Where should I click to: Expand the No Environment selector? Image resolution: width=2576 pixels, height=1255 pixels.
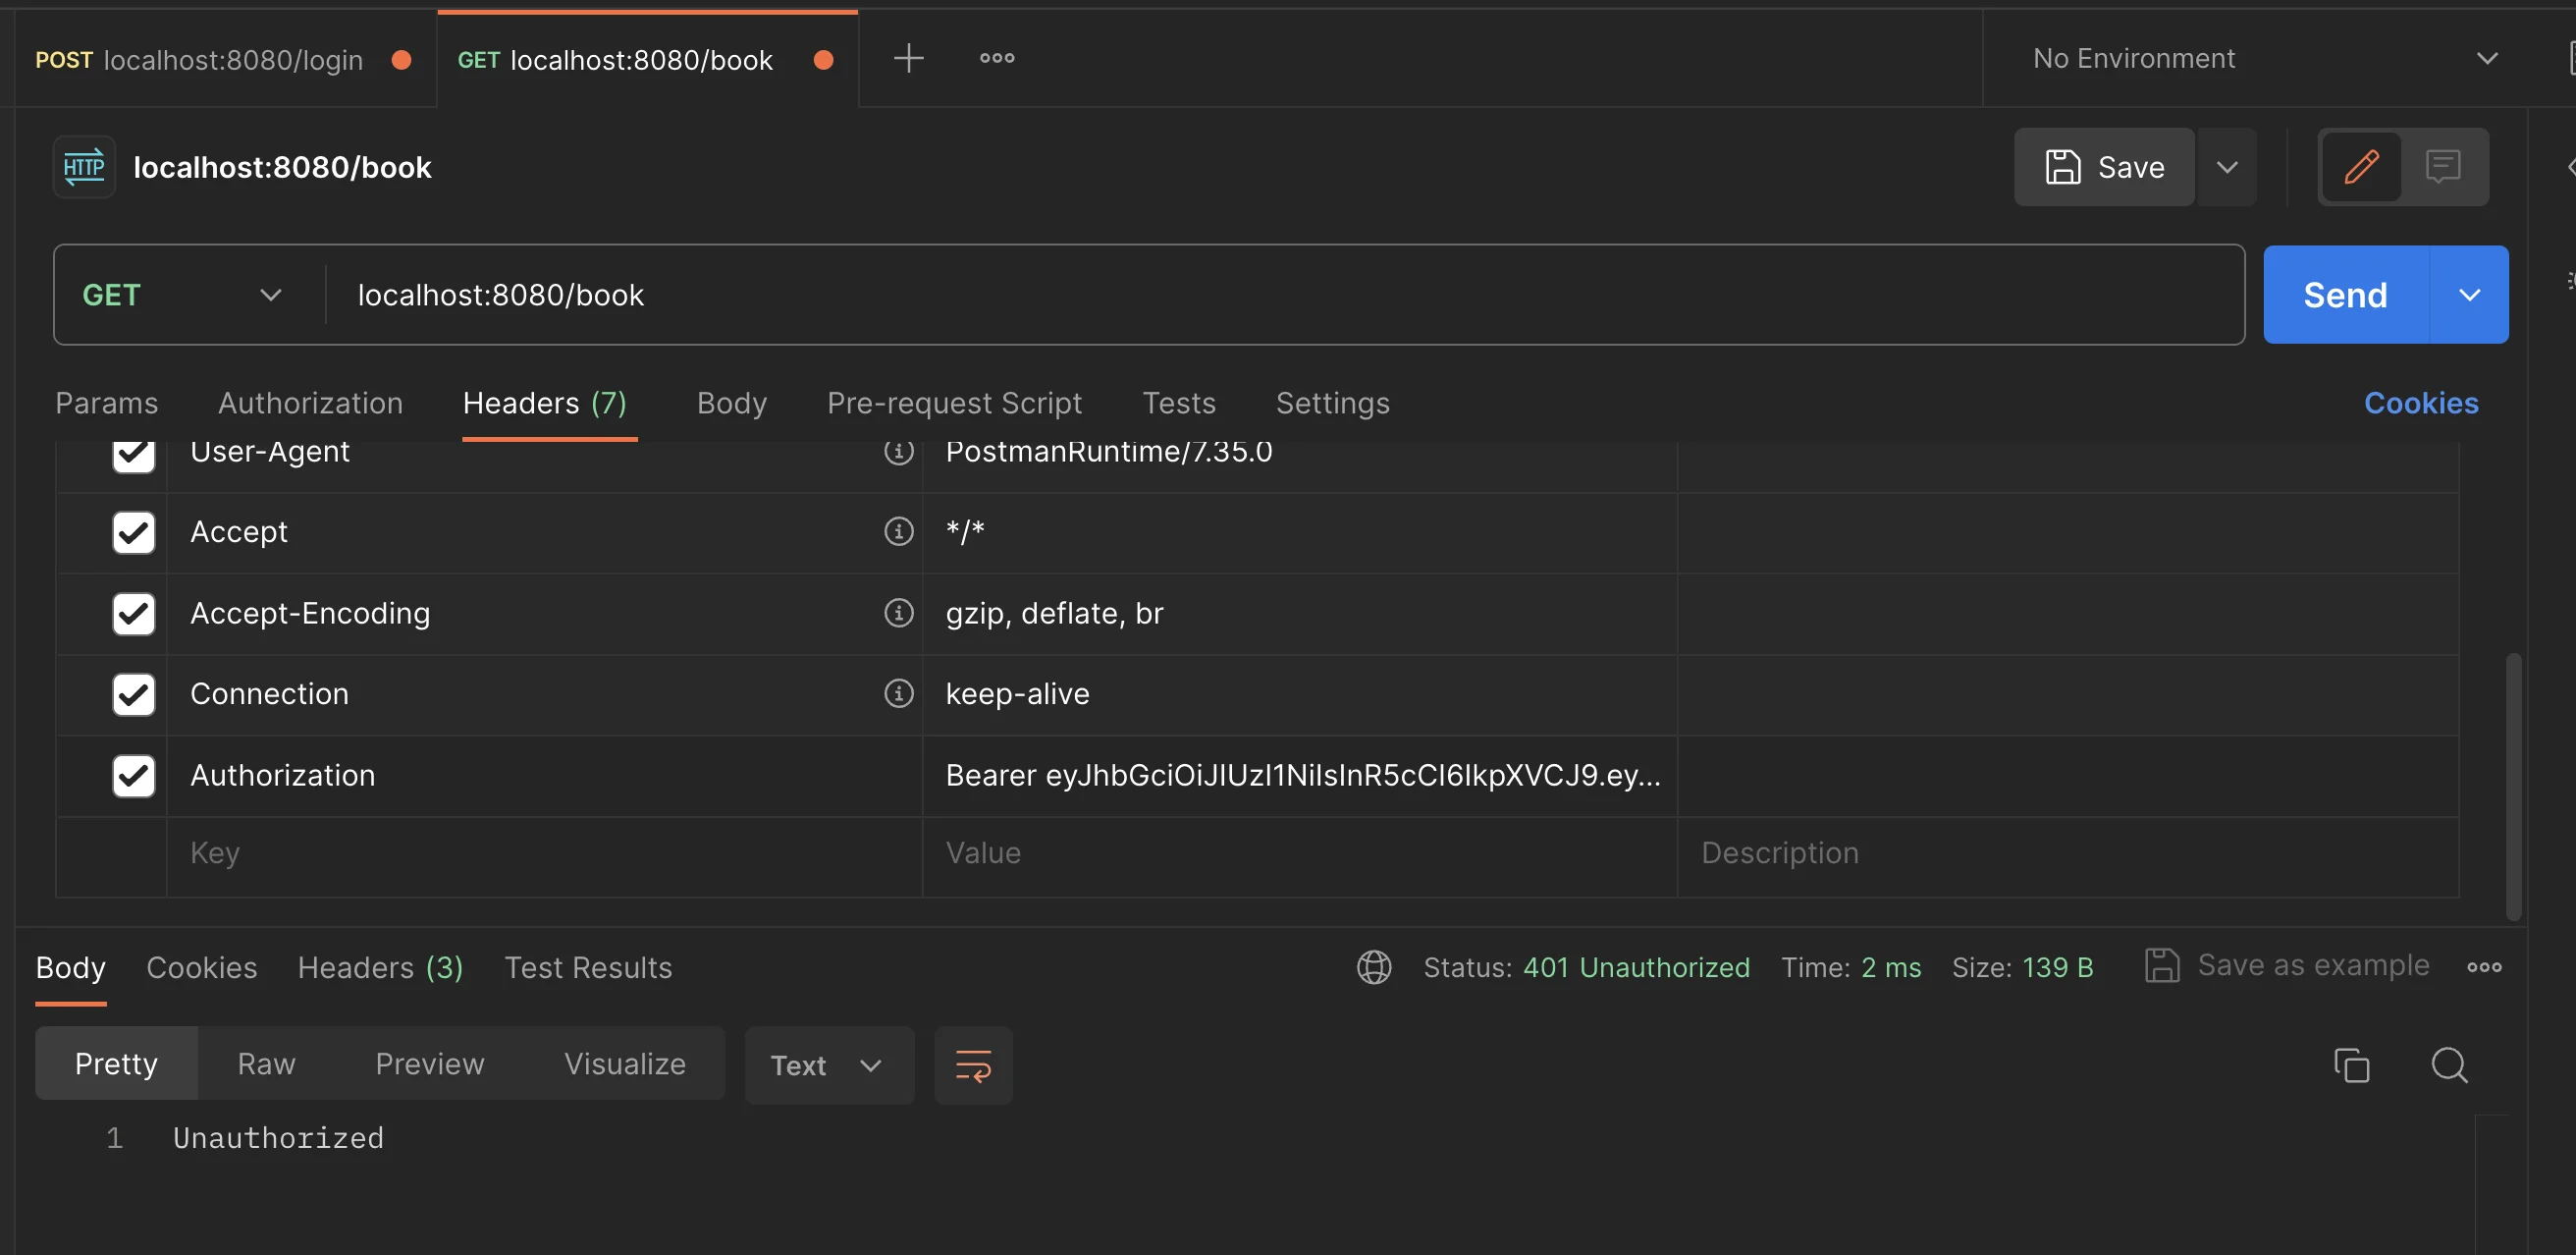point(2265,58)
